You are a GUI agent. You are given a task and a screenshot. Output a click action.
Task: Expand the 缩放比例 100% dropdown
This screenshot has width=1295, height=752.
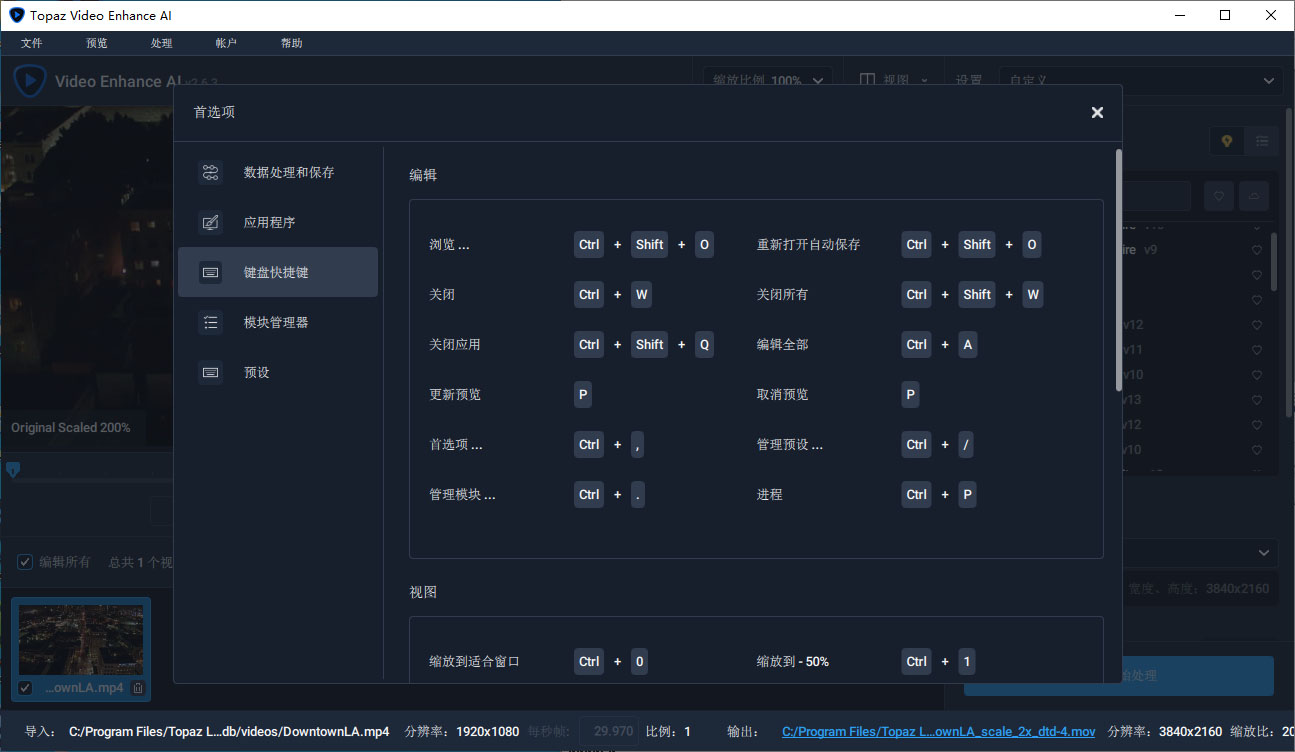(768, 80)
